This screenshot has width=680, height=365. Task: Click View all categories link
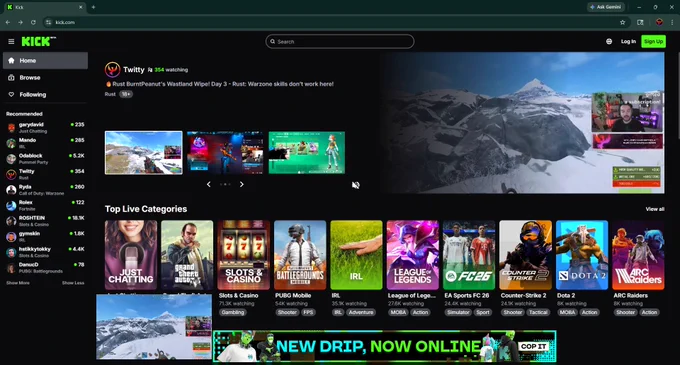(655, 209)
